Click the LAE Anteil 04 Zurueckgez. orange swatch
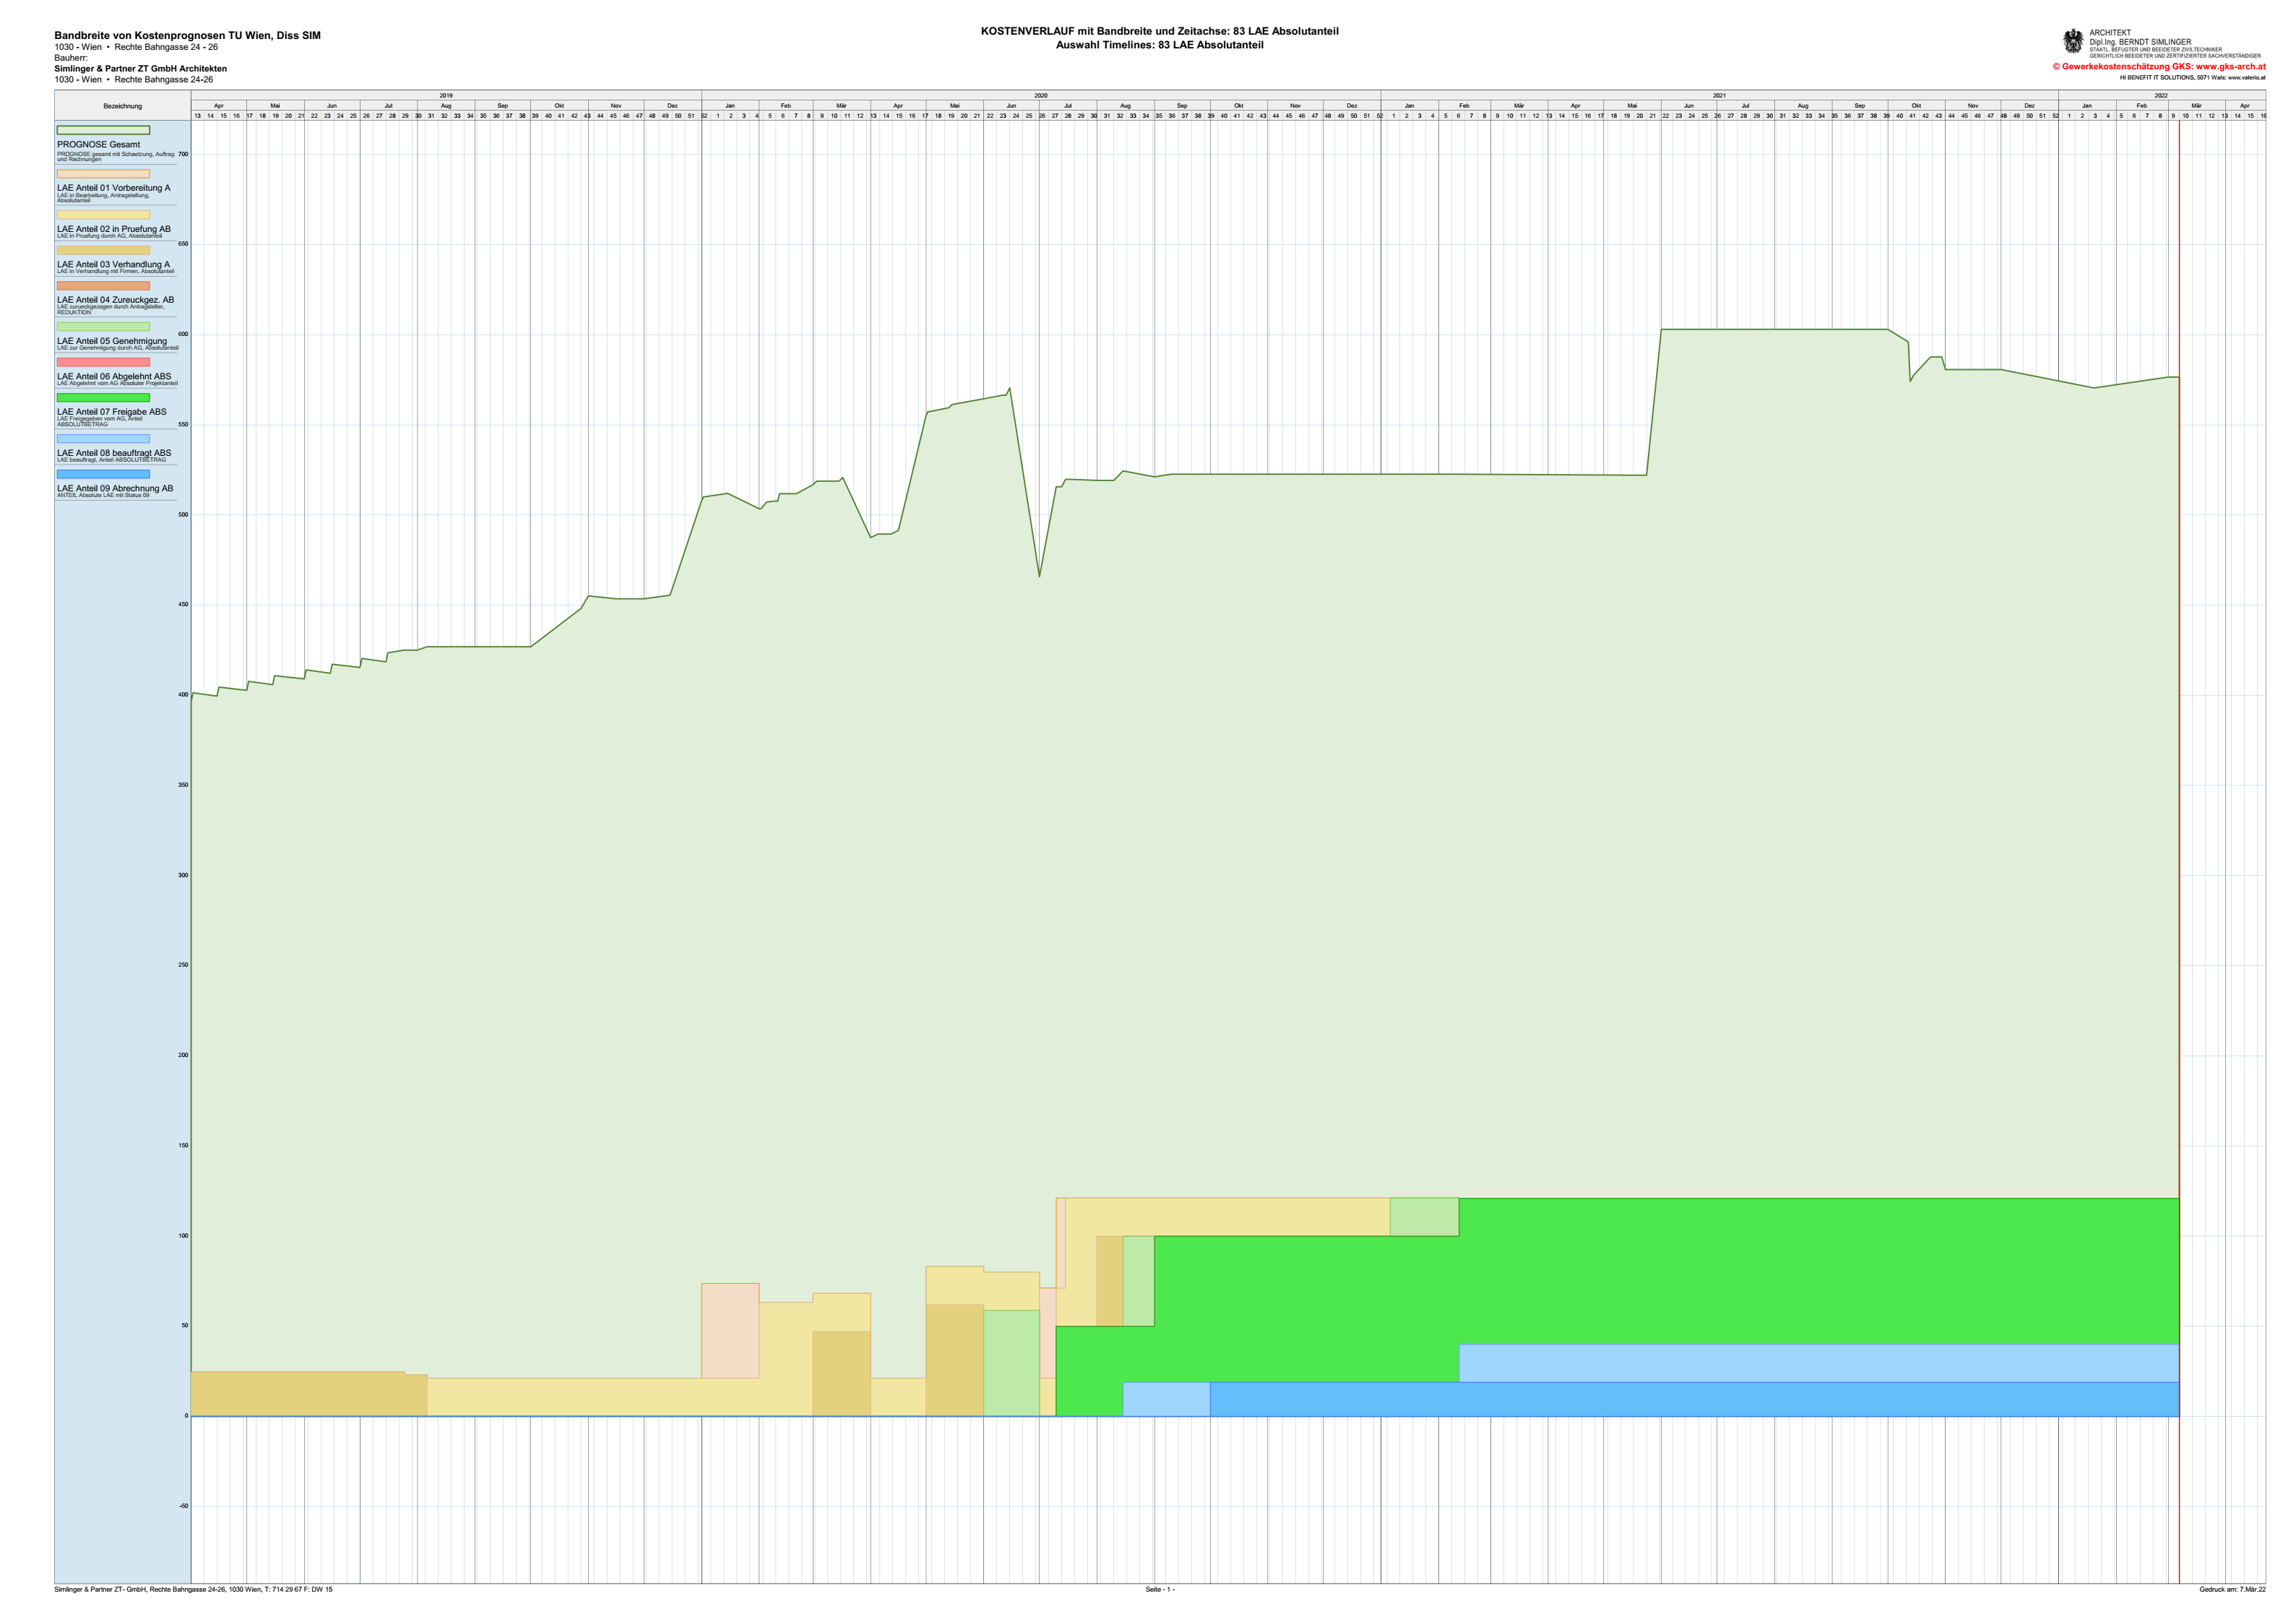This screenshot has height=1622, width=2296. pos(103,286)
